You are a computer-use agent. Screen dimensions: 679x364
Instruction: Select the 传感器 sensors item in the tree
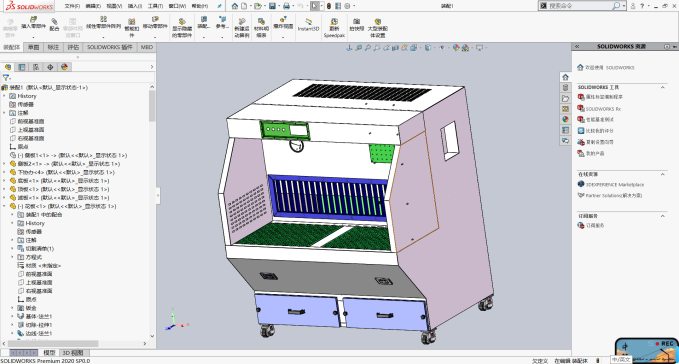(x=25, y=105)
